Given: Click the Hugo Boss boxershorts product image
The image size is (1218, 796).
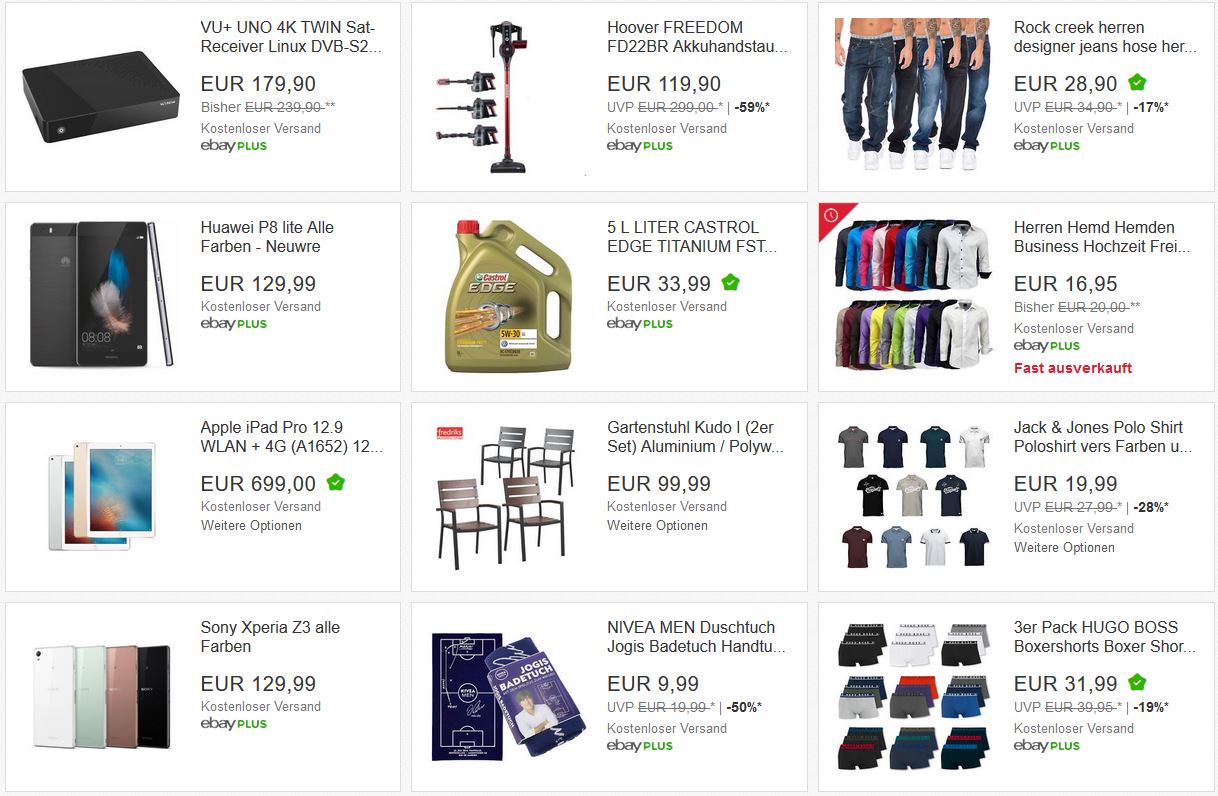Looking at the screenshot, I should pyautogui.click(x=913, y=697).
